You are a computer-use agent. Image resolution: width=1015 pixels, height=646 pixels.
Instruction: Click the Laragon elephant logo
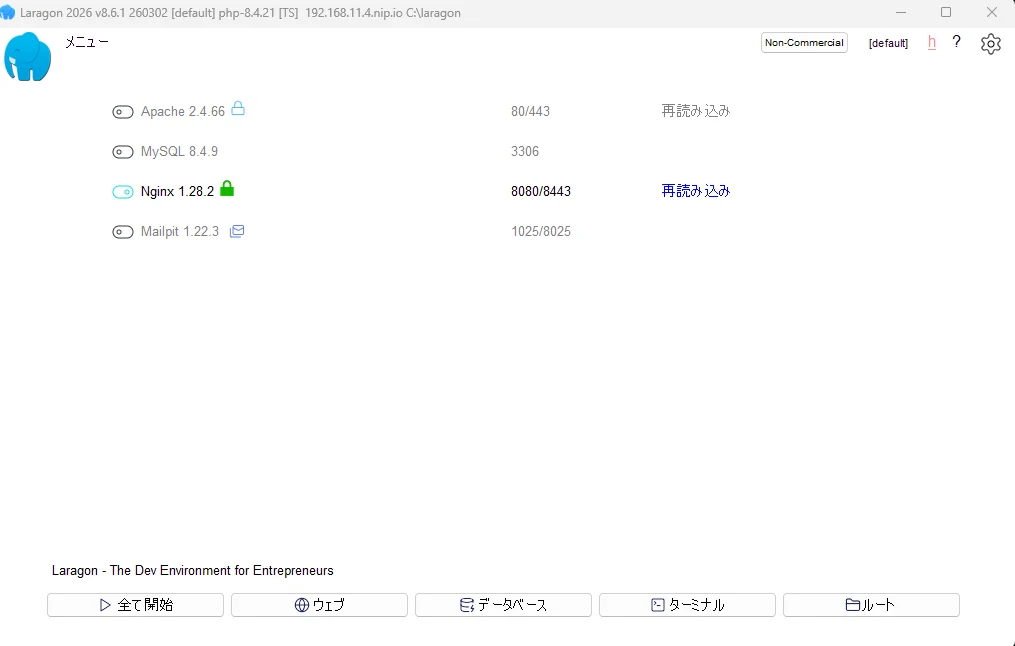tap(27, 57)
